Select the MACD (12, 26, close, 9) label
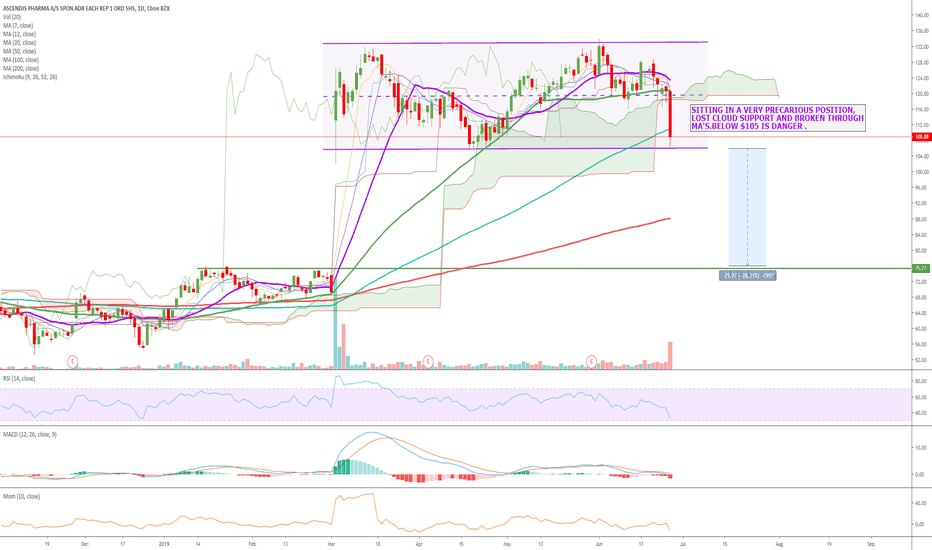This screenshot has width=932, height=550. click(x=30, y=435)
